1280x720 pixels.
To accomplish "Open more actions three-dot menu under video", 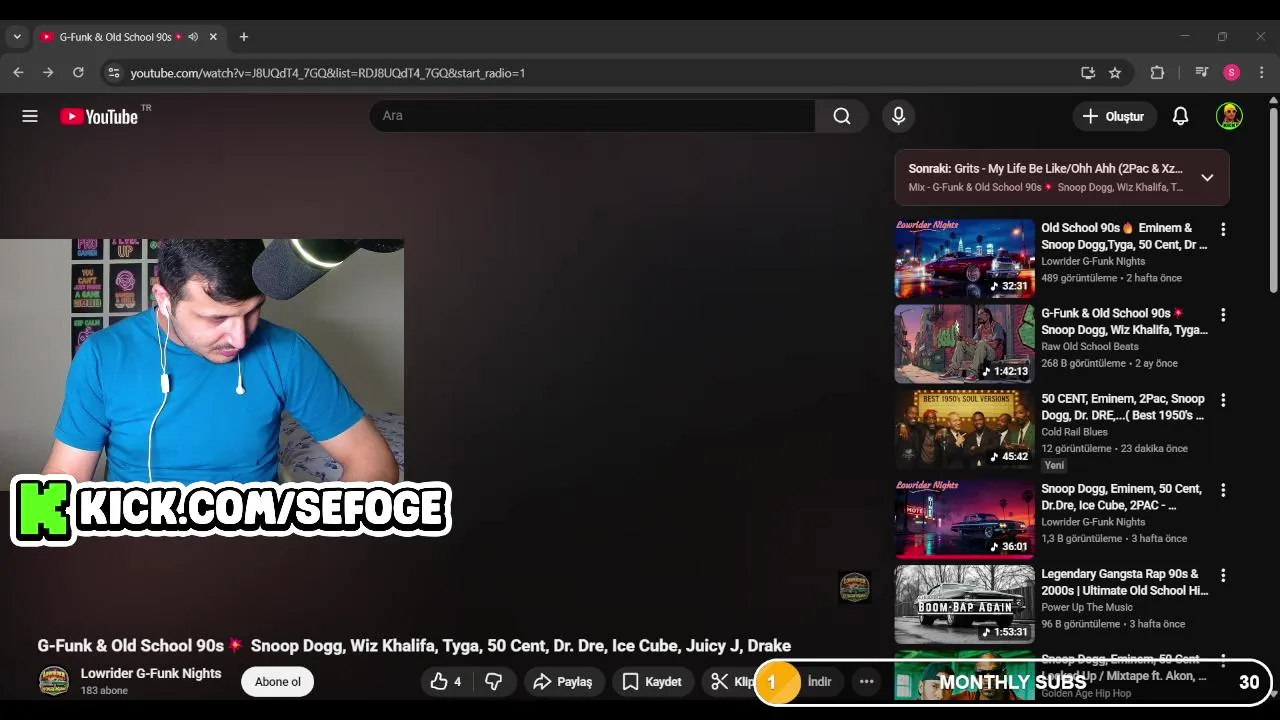I will click(866, 682).
